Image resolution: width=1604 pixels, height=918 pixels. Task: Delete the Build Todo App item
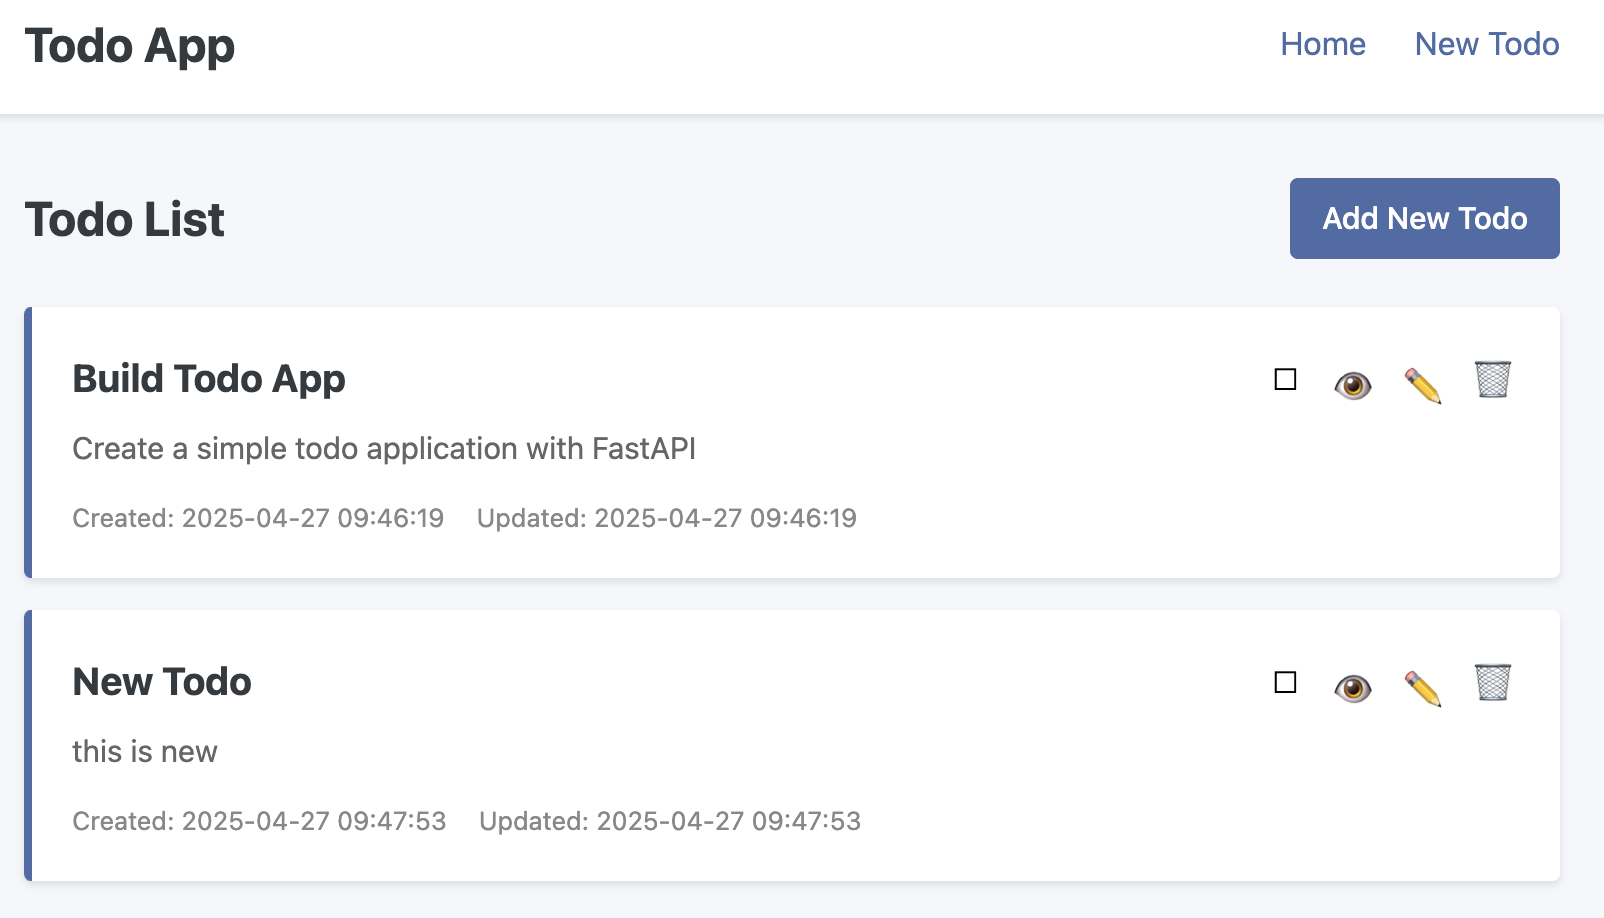point(1493,380)
